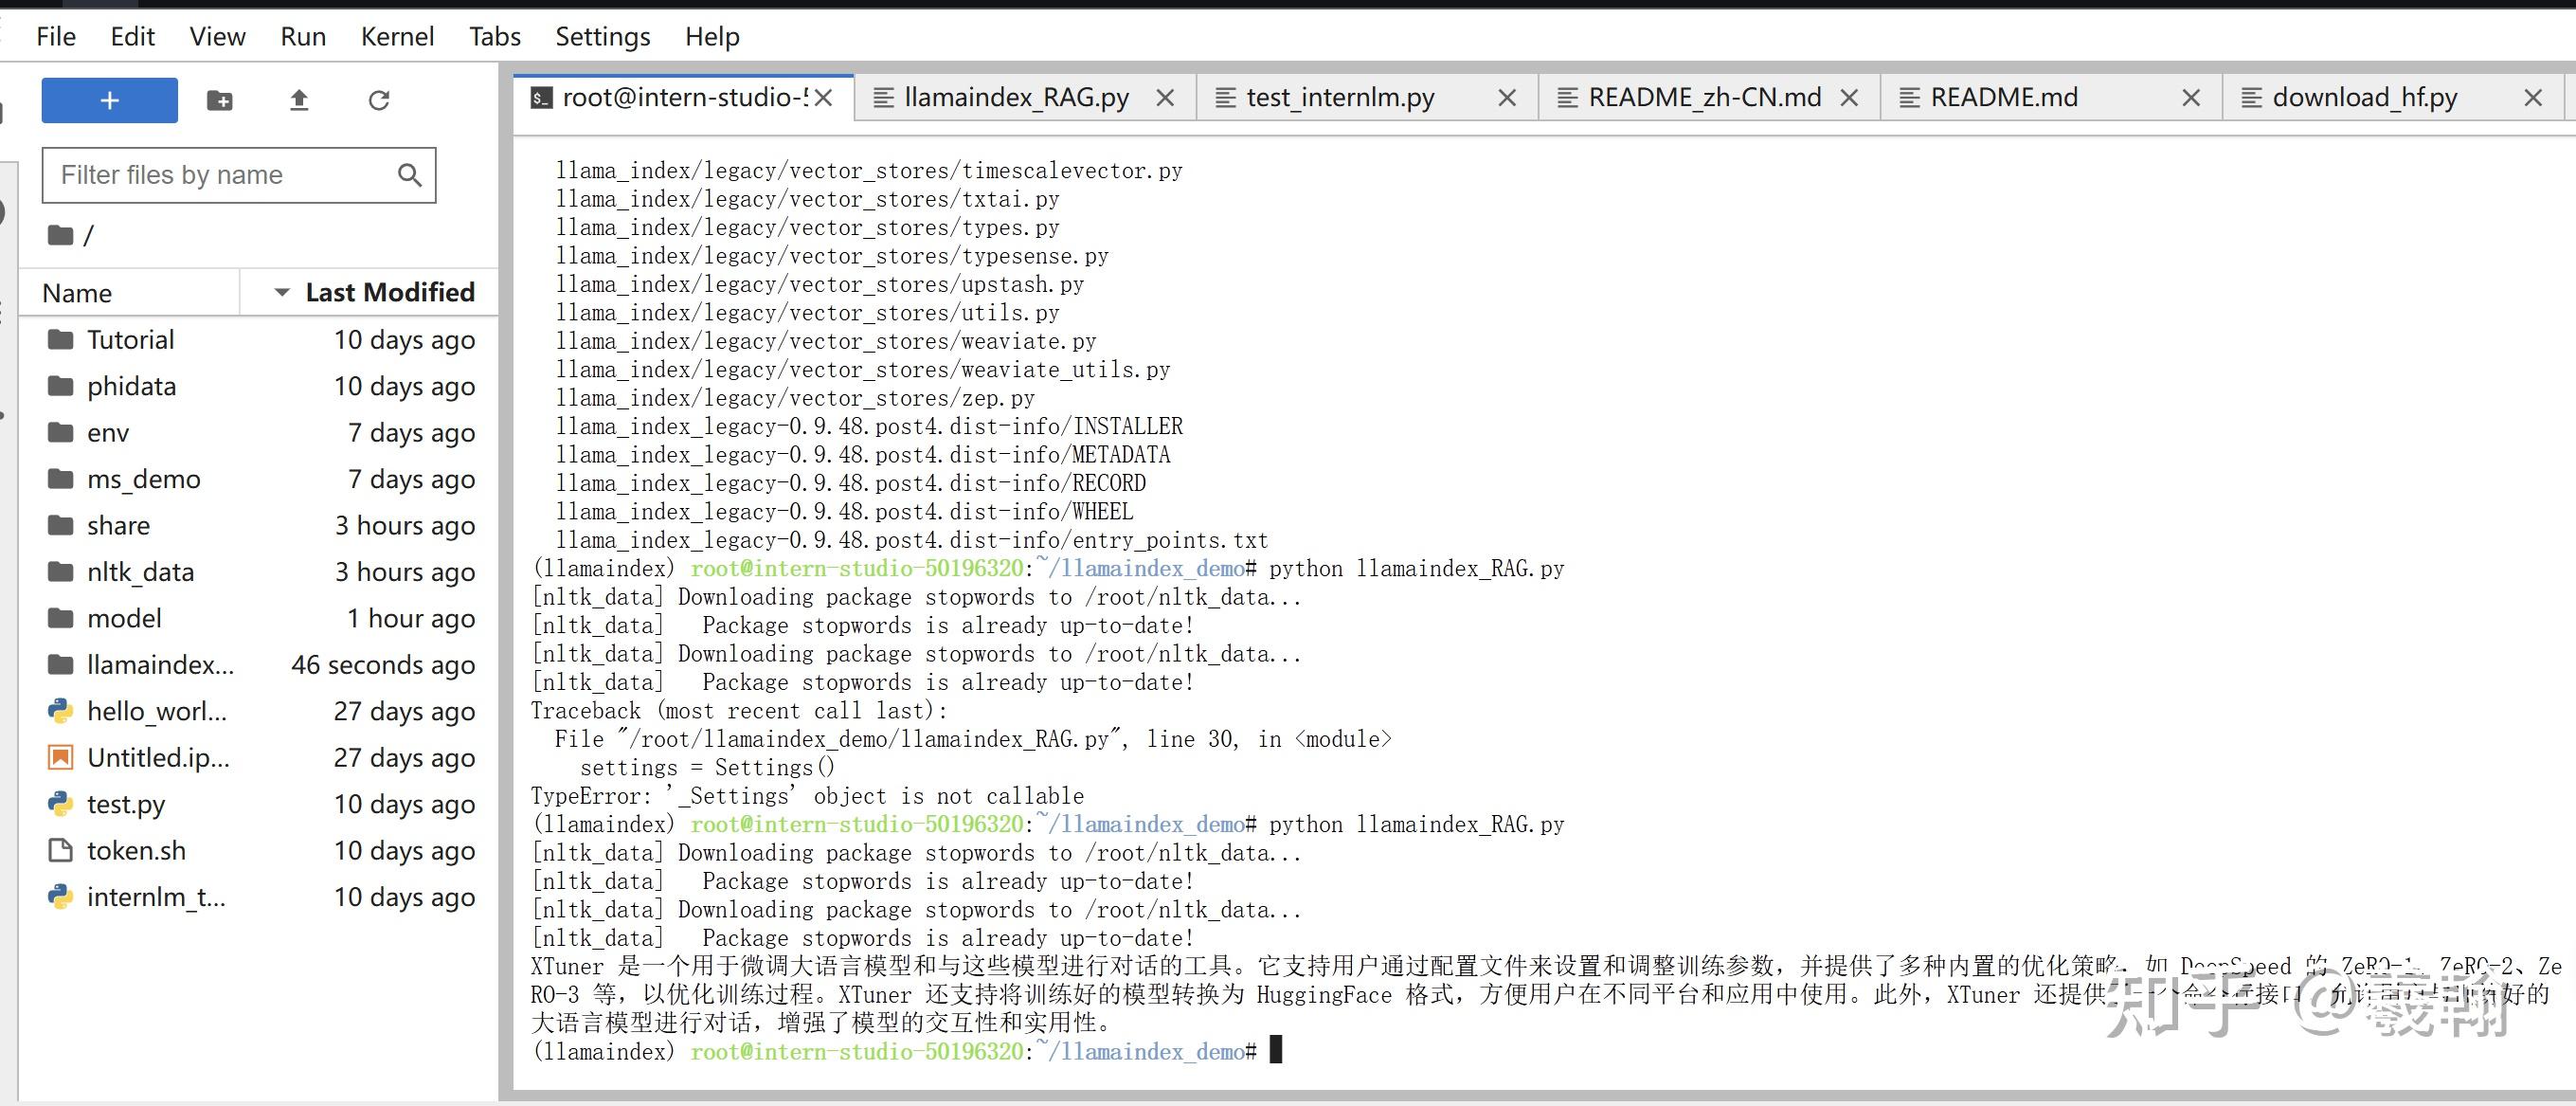Click the blue New Launcher plus button
This screenshot has height=1106, width=2576.
109,100
